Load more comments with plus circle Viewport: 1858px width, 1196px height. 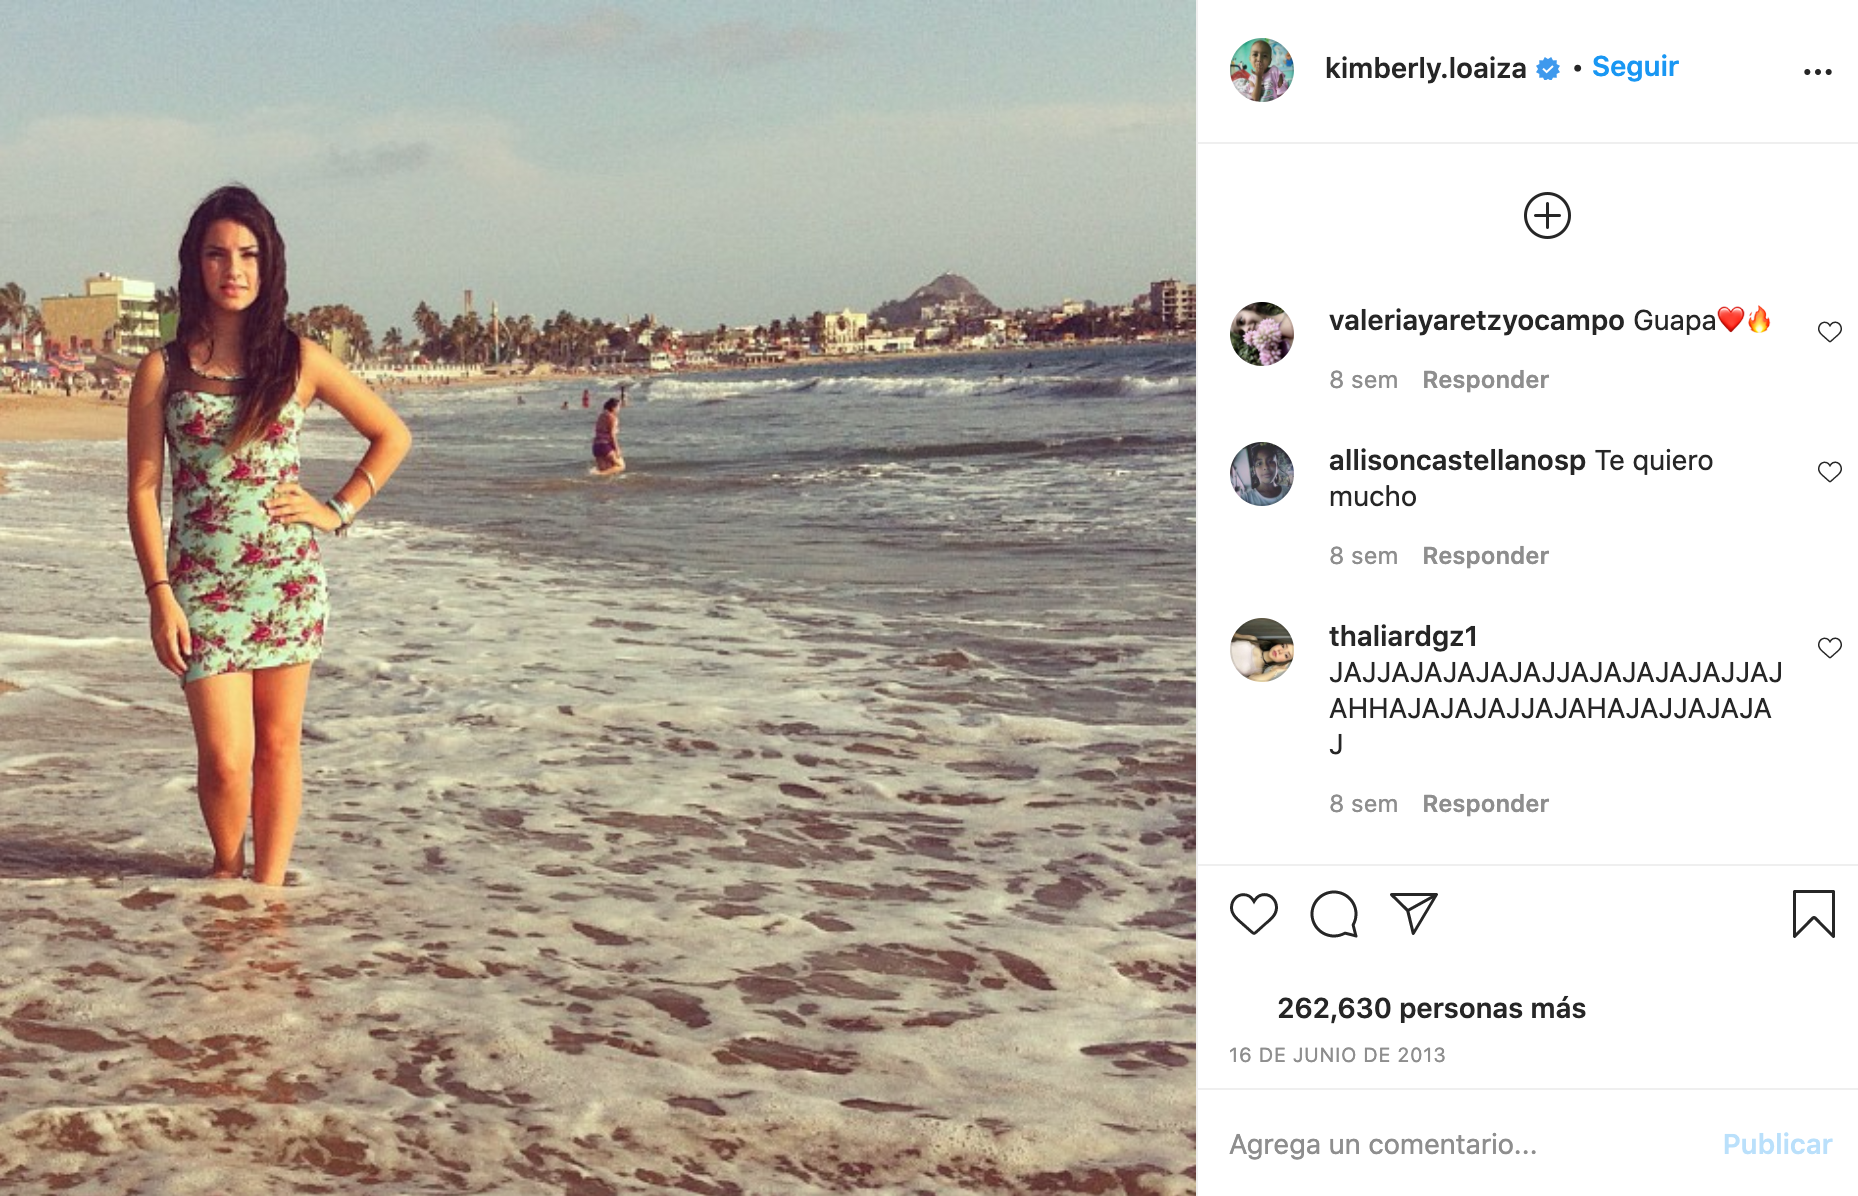[1547, 216]
